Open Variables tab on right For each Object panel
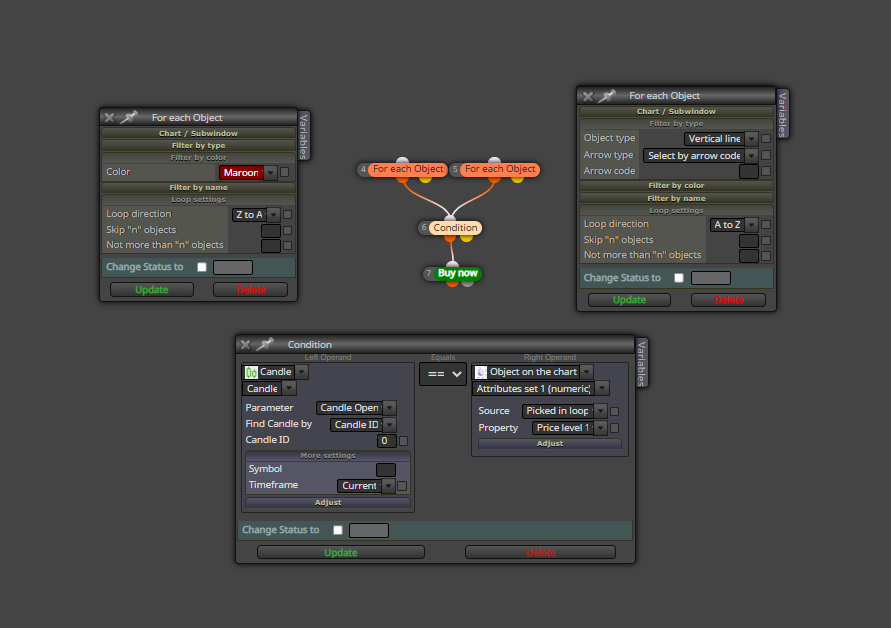This screenshot has width=891, height=628. pyautogui.click(x=782, y=114)
